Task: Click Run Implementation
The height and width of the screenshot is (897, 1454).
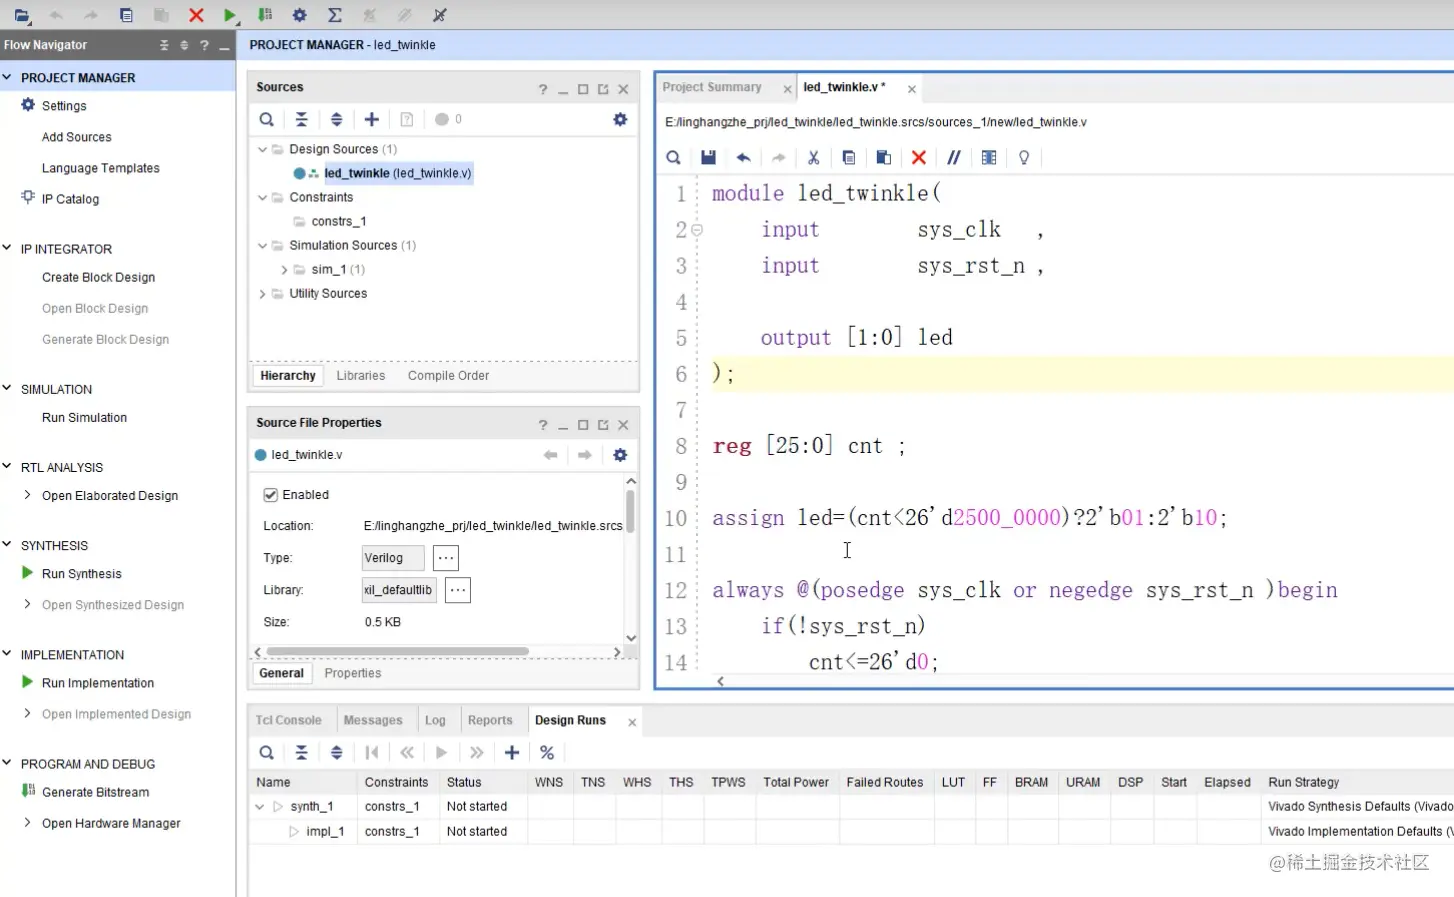Action: (98, 683)
